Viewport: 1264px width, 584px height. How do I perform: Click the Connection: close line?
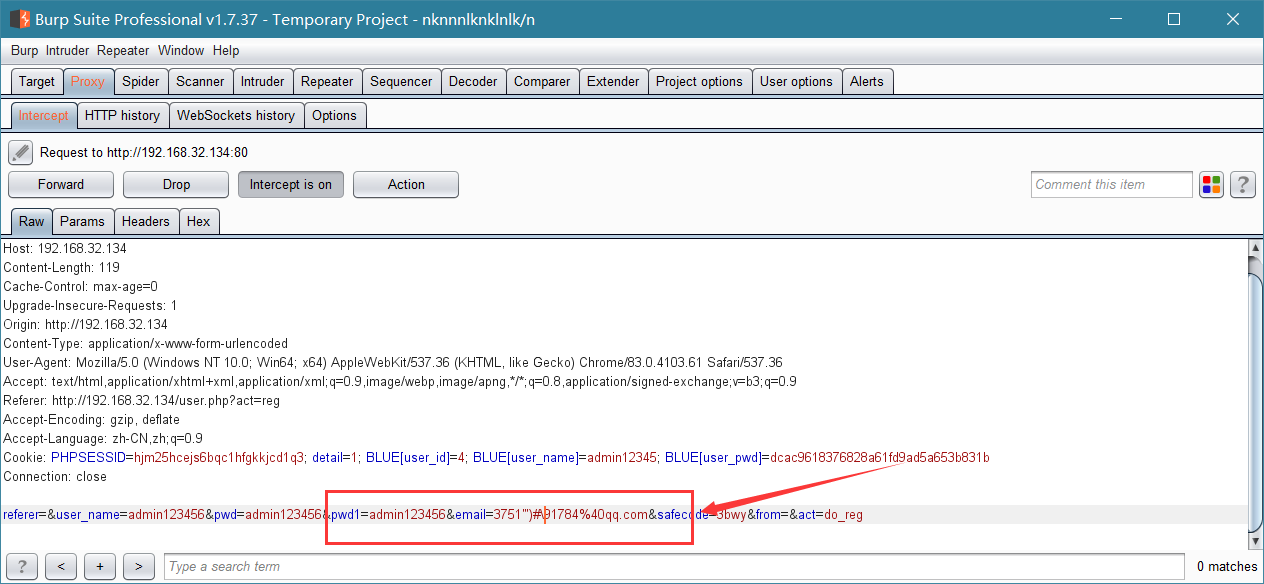coord(54,476)
